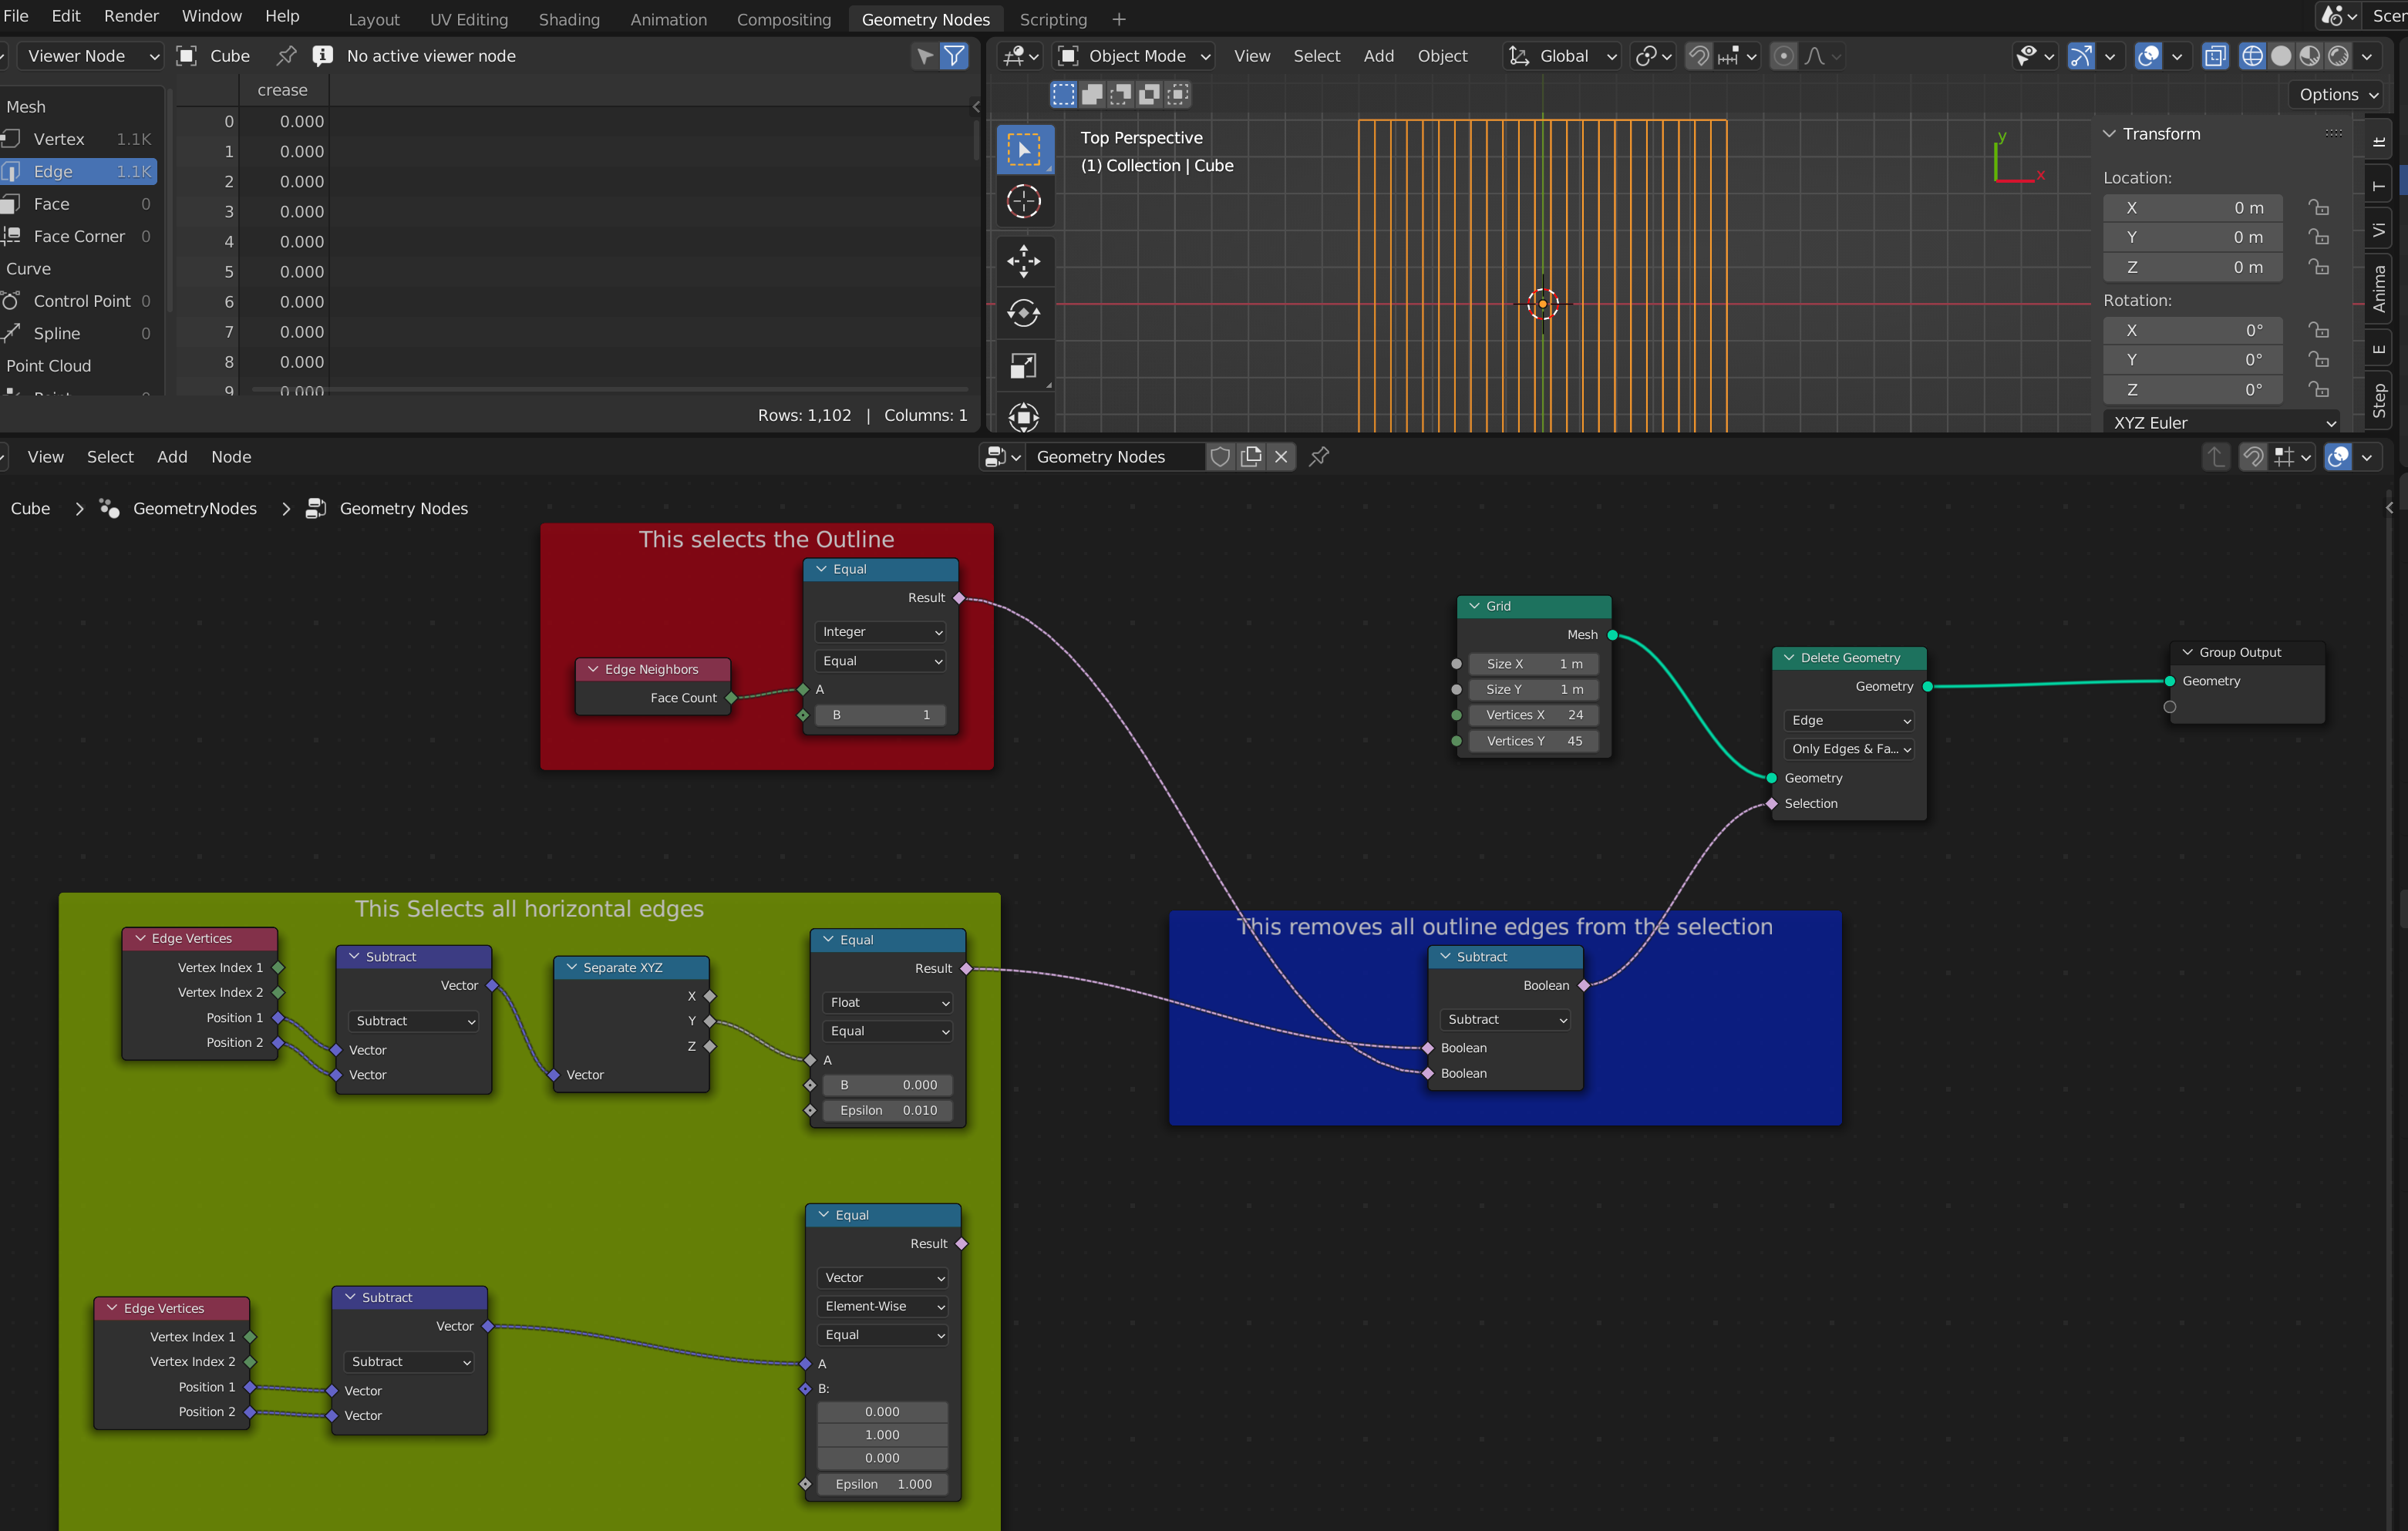The width and height of the screenshot is (2408, 1531).
Task: Pin the node editor tree
Action: (x=1319, y=457)
